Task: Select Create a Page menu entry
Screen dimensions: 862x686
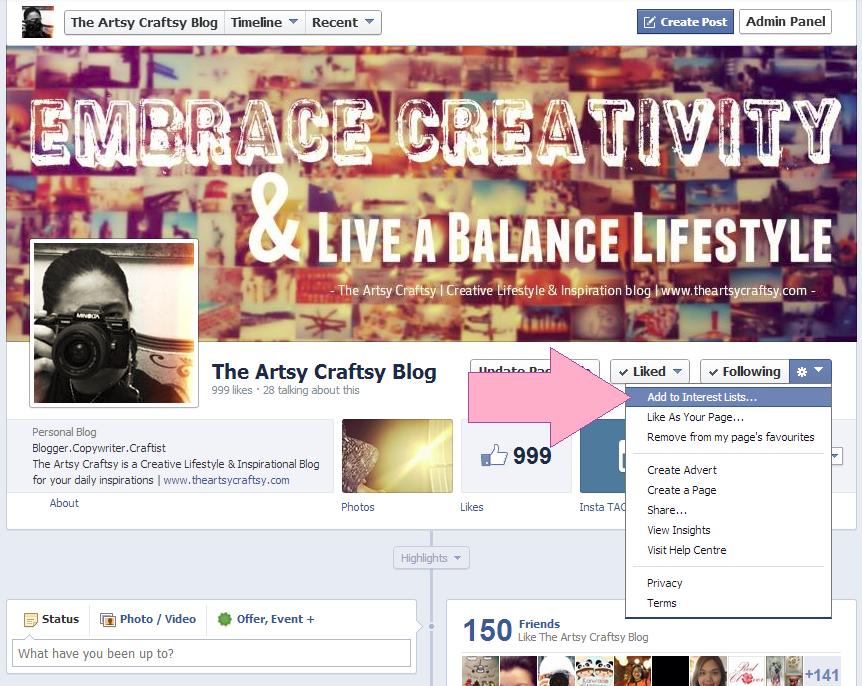Action: 728,490
